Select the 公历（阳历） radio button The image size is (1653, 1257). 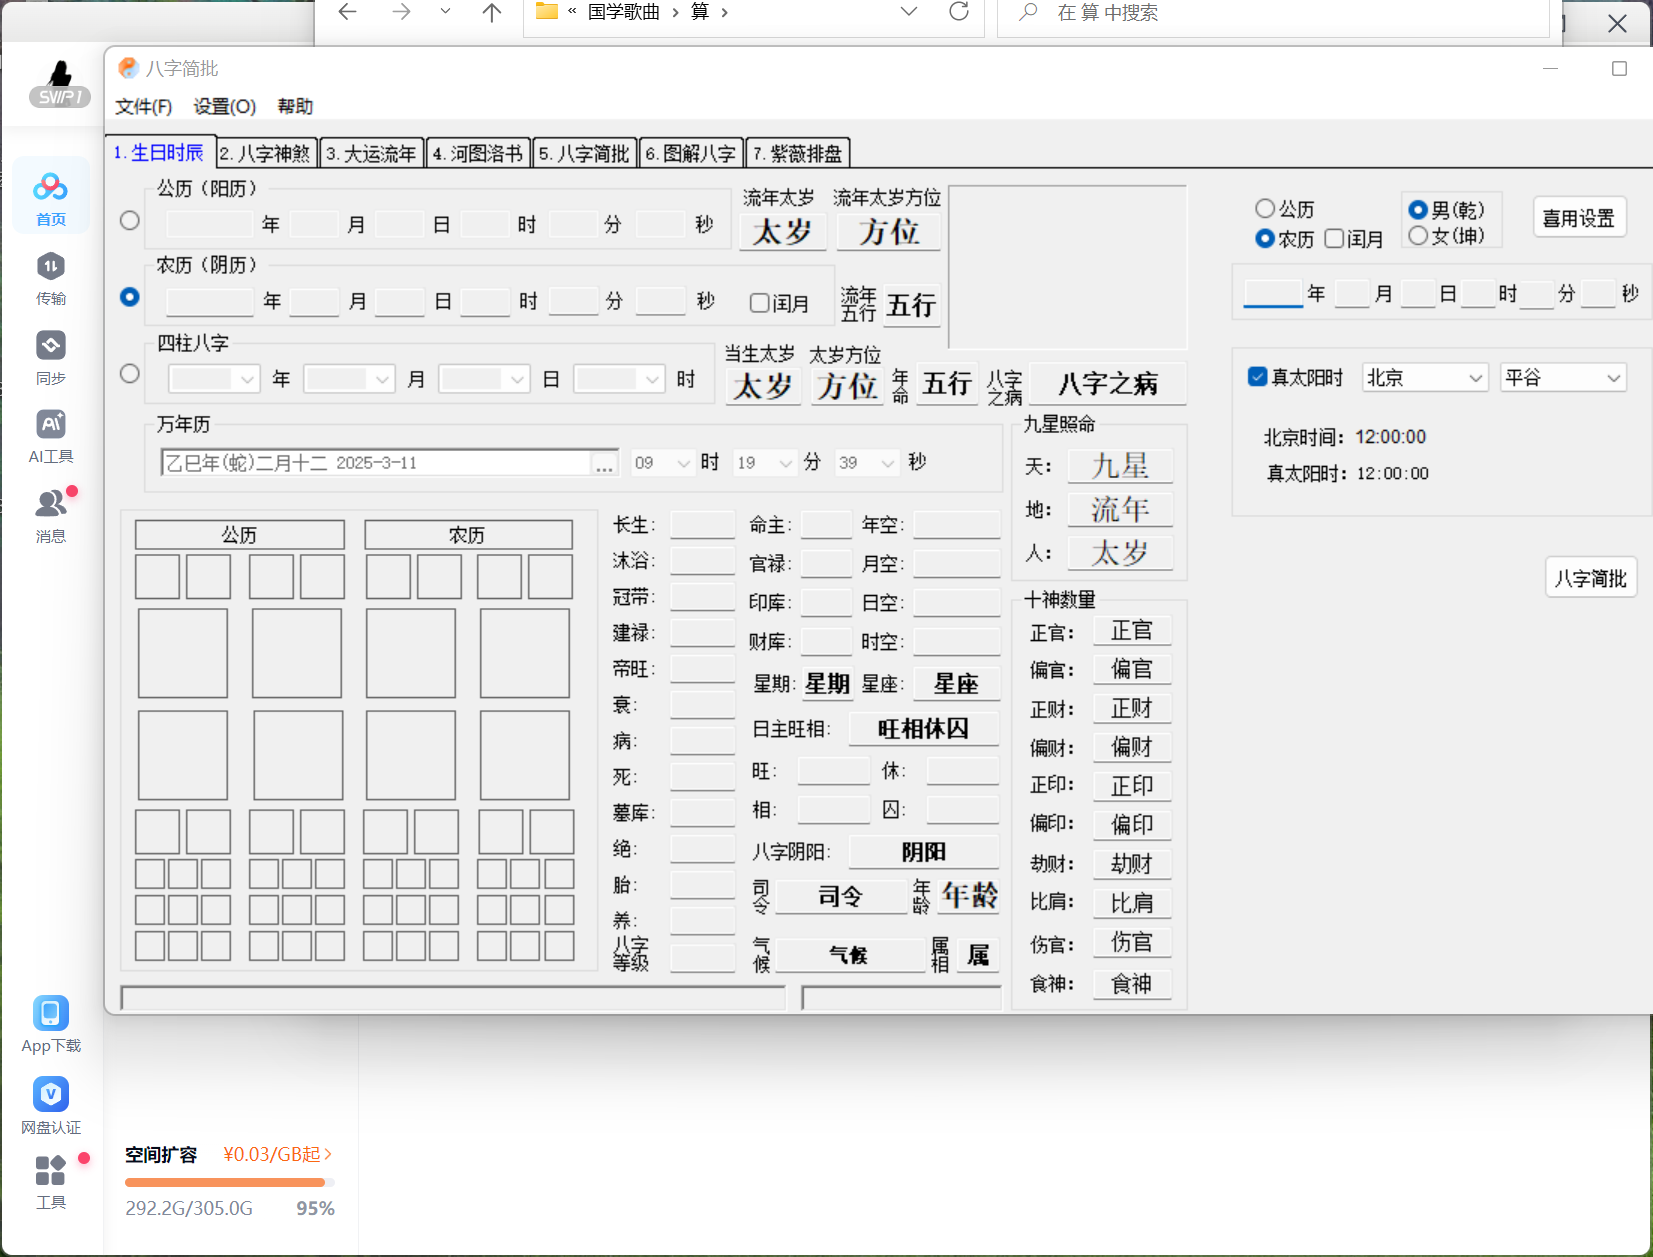(130, 221)
